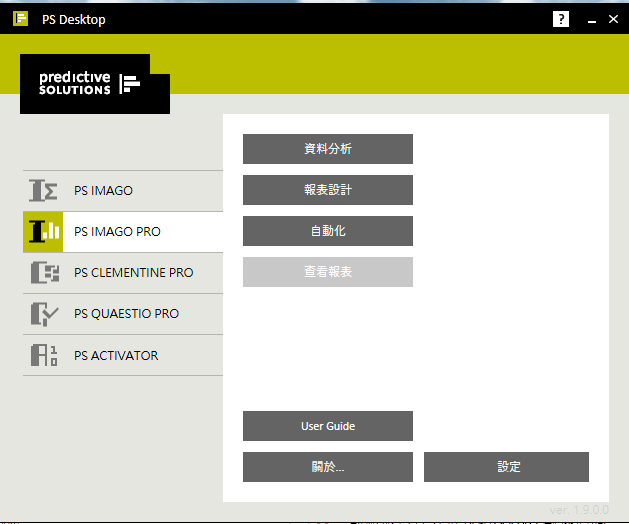Close the PS Desktop window

pos(613,19)
